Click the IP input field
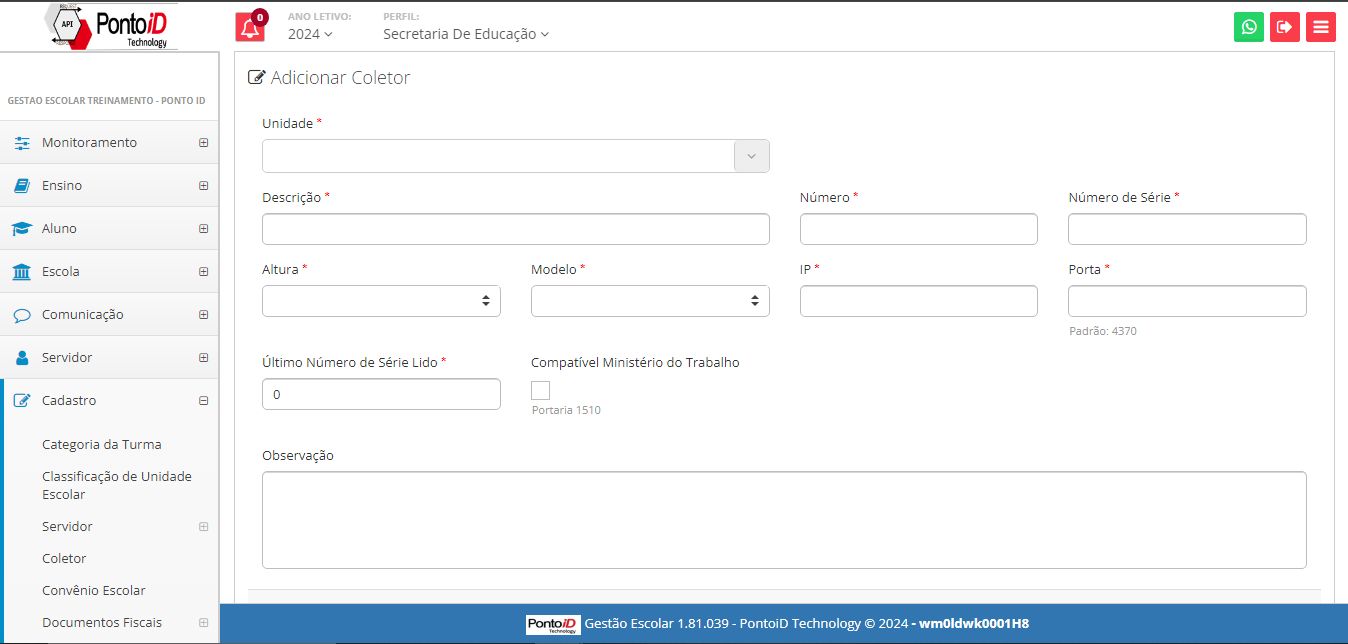Viewport: 1348px width, 644px height. (x=919, y=301)
